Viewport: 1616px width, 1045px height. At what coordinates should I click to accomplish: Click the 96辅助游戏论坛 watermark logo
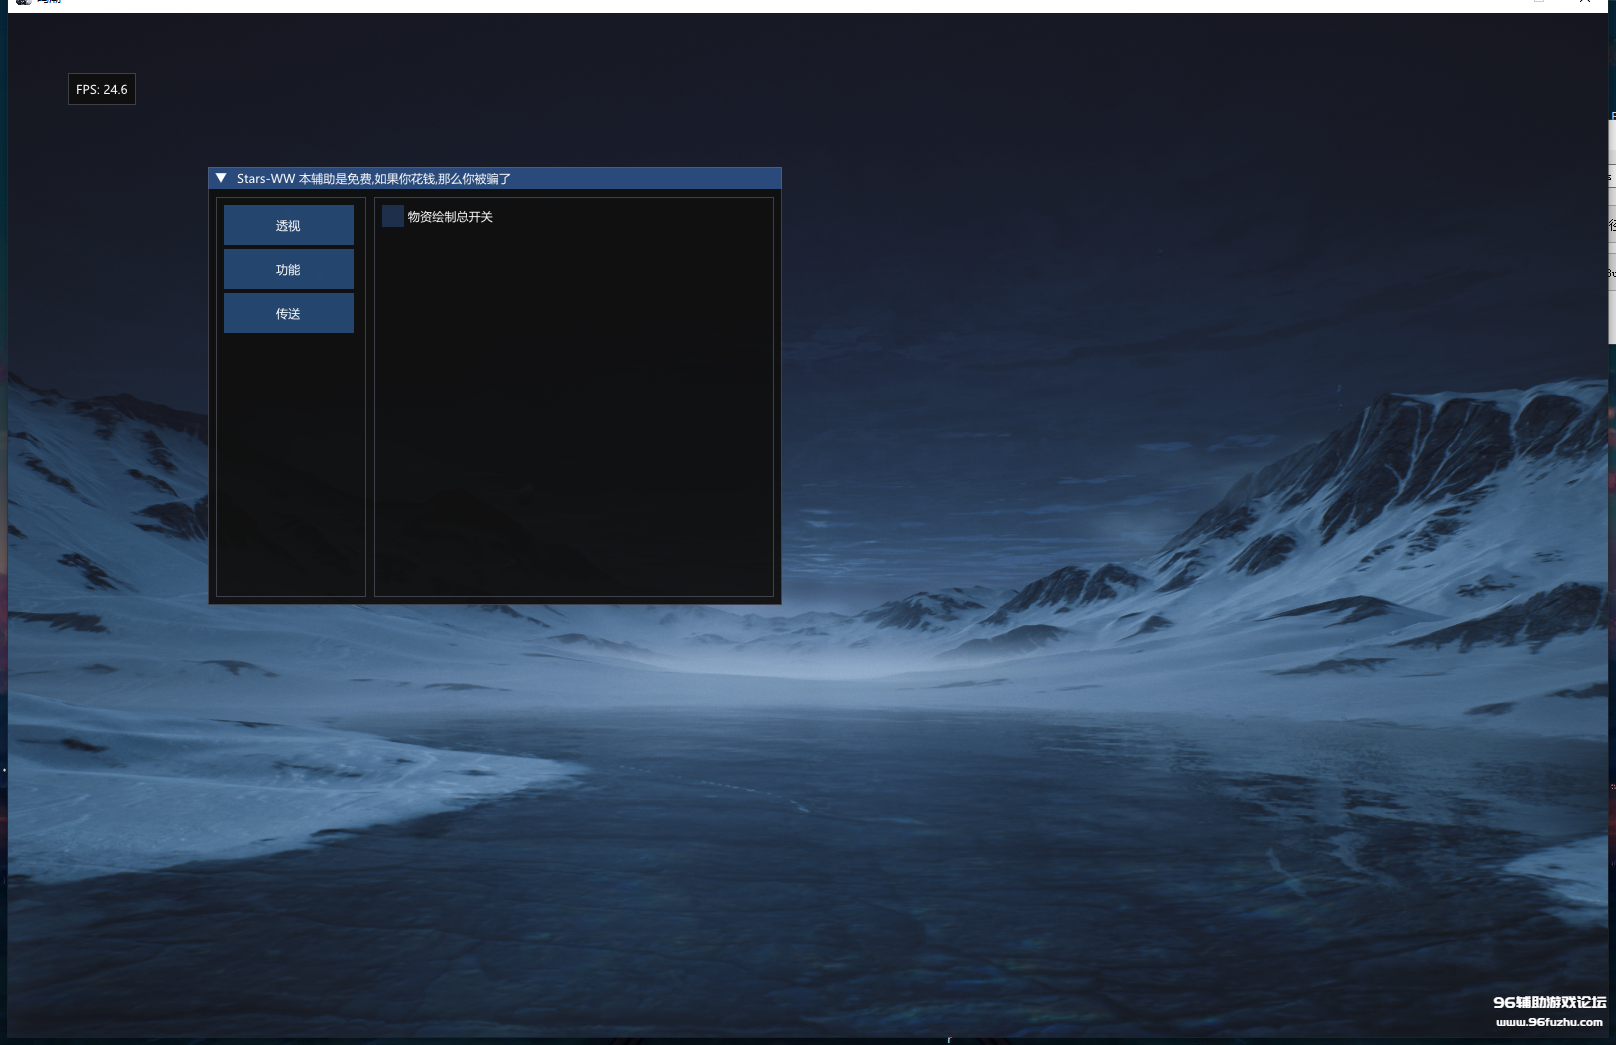1549,1002
